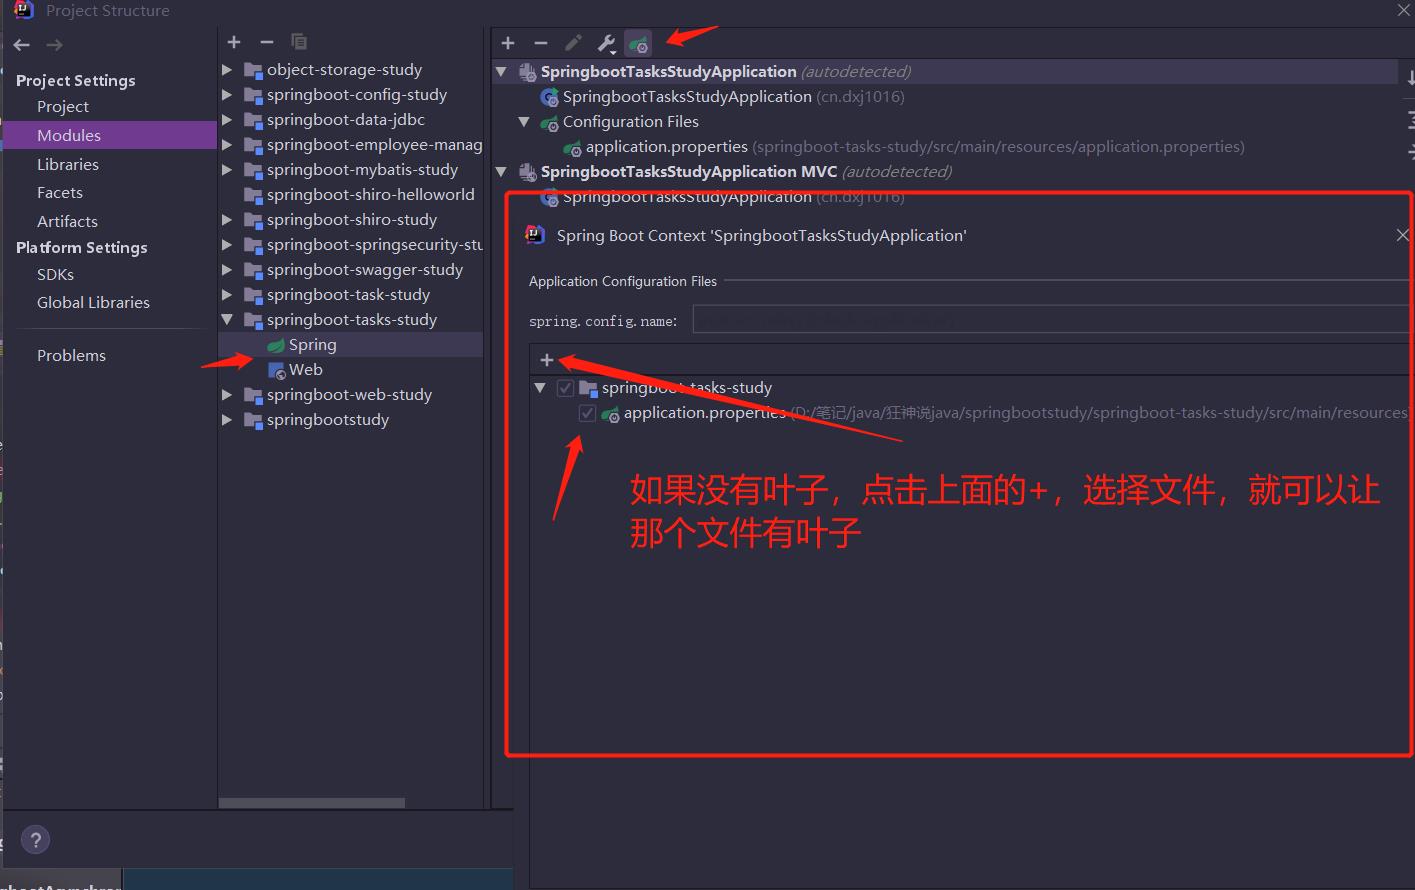Select the springboot-task-study module
This screenshot has height=890, width=1415.
point(348,295)
